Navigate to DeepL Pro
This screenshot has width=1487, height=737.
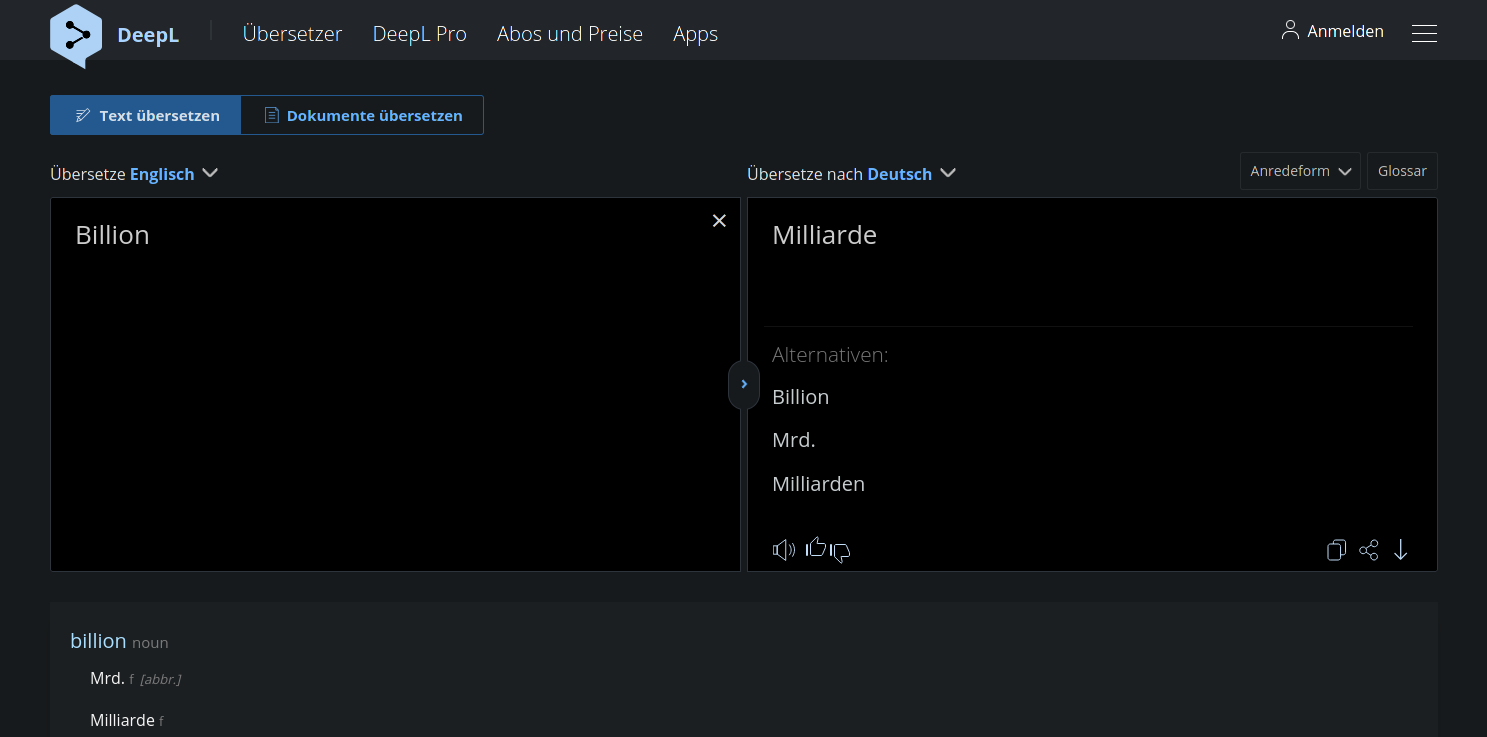pyautogui.click(x=419, y=33)
